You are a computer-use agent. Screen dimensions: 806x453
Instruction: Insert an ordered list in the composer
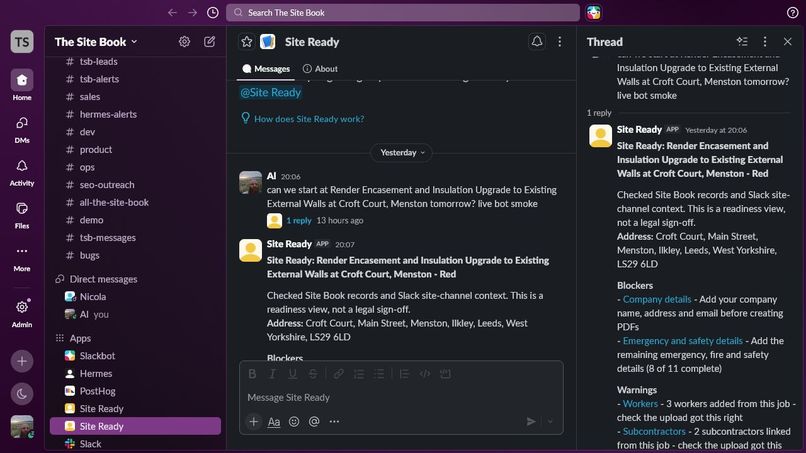click(359, 374)
